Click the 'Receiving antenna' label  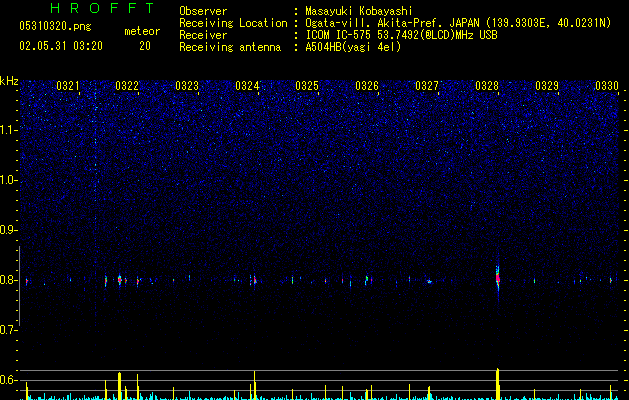point(230,47)
